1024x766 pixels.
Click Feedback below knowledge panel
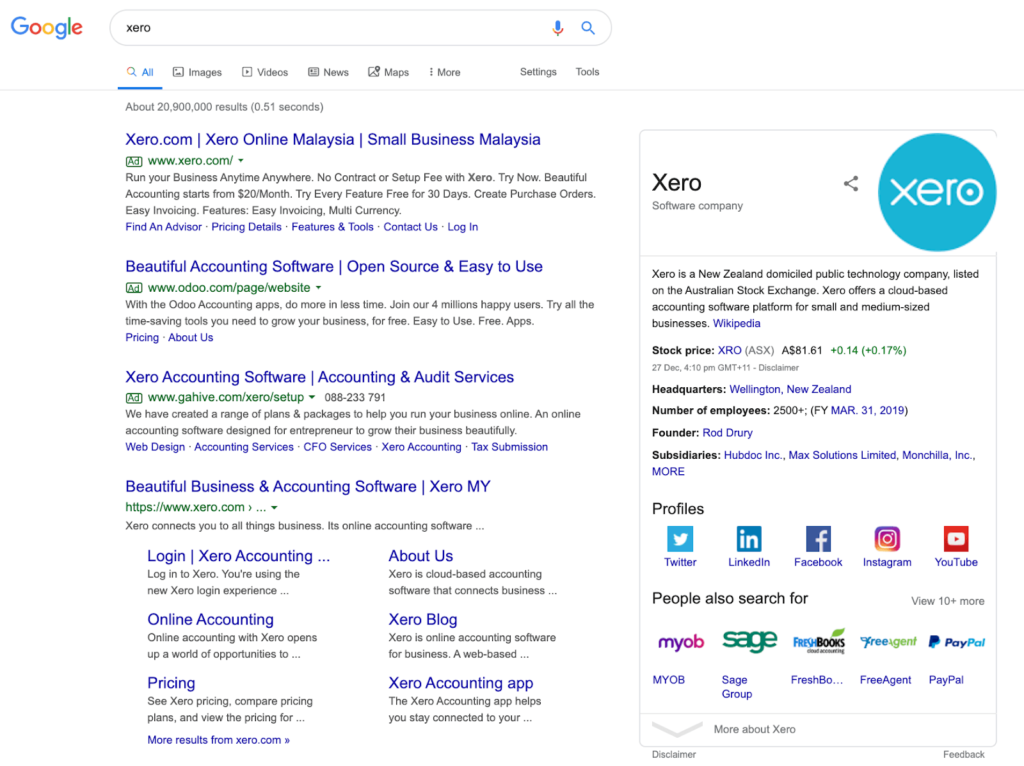pyautogui.click(x=963, y=754)
